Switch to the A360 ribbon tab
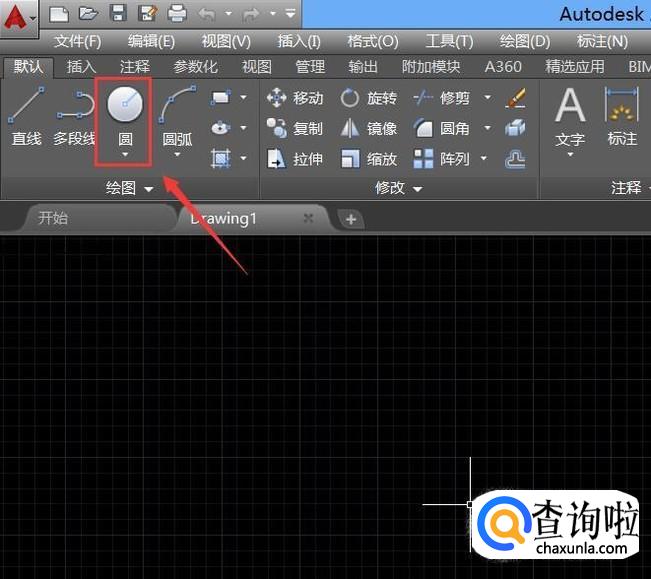 [503, 67]
